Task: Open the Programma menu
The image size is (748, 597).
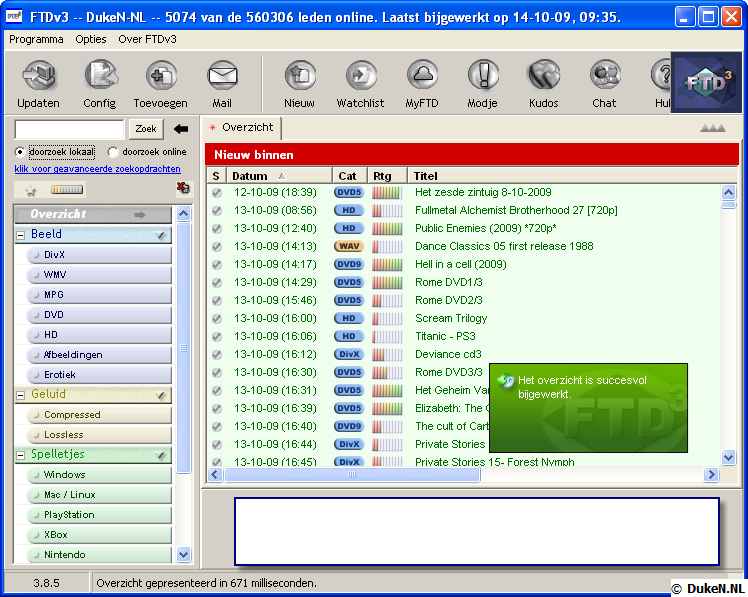Action: (x=36, y=39)
